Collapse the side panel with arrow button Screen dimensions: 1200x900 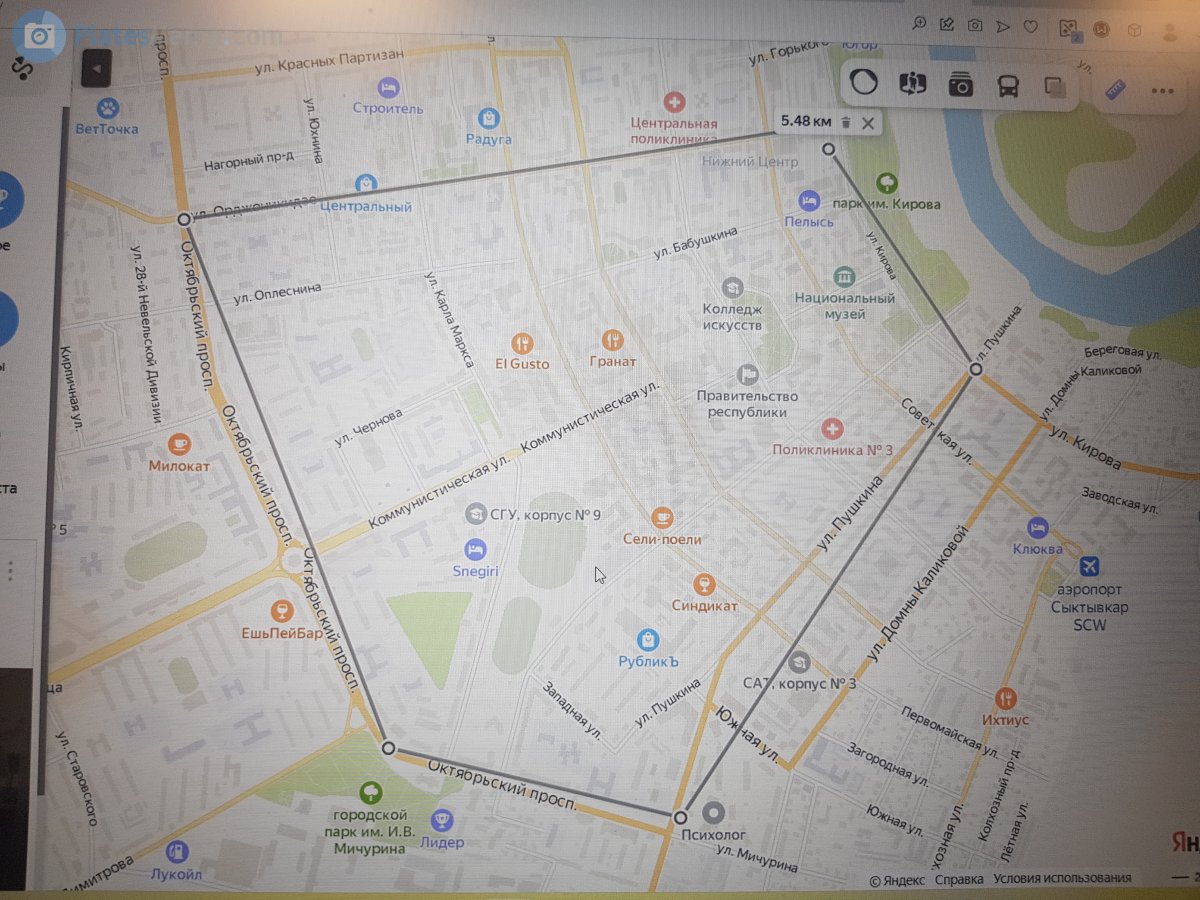coord(96,68)
